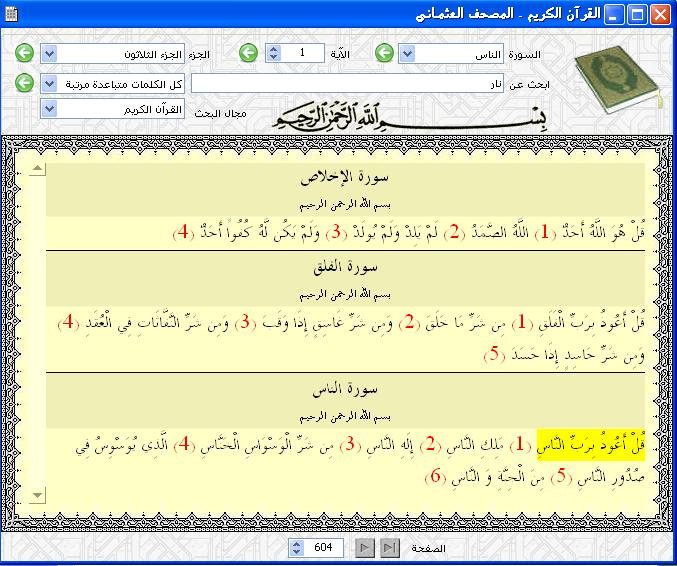Decrease the page number with down spinner
This screenshot has width=677, height=566.
(296, 552)
